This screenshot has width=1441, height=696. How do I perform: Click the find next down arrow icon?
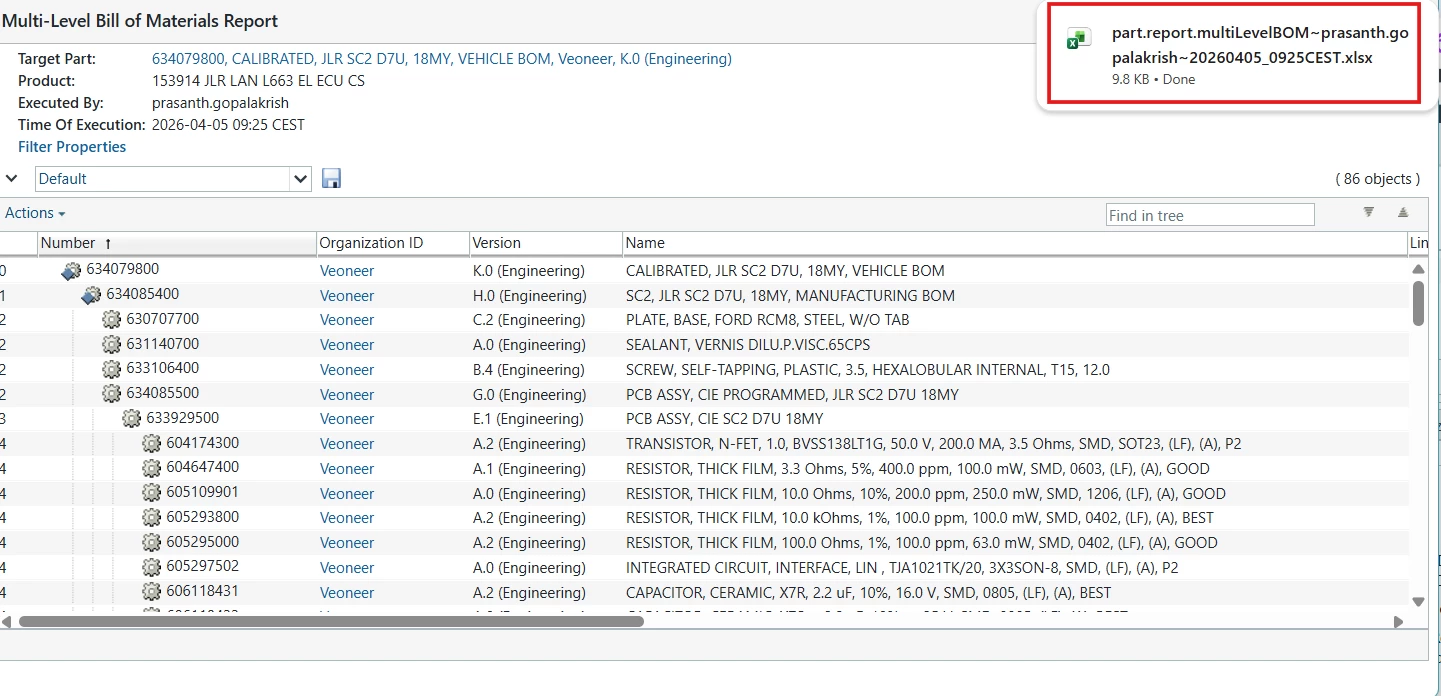click(x=1369, y=212)
